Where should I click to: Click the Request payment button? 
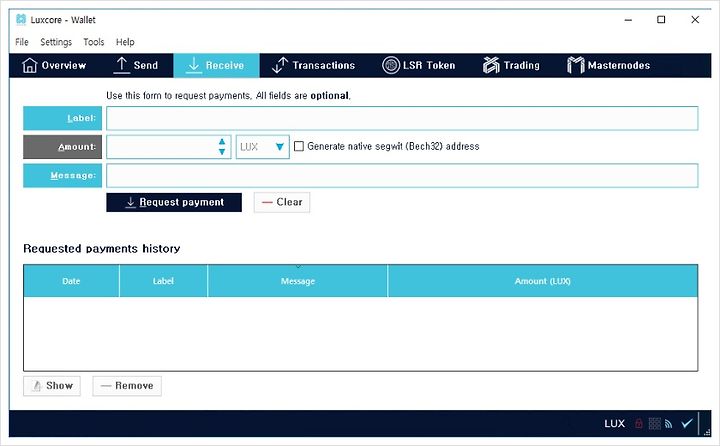click(x=174, y=202)
